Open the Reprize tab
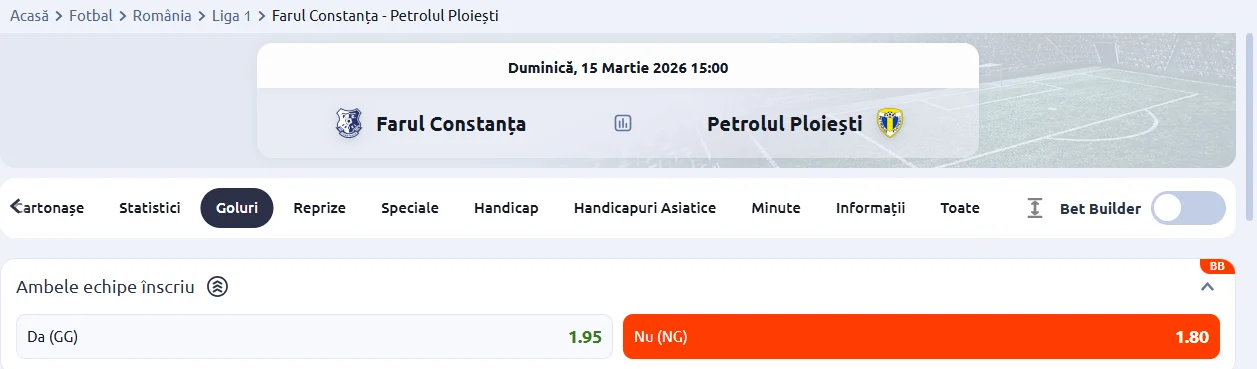The image size is (1257, 369). point(319,208)
